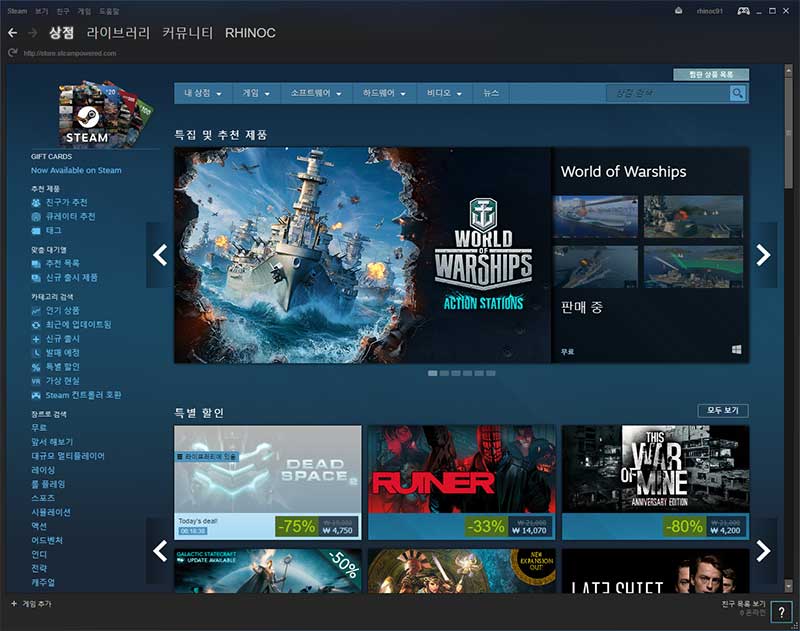Reload the store page

(13, 53)
